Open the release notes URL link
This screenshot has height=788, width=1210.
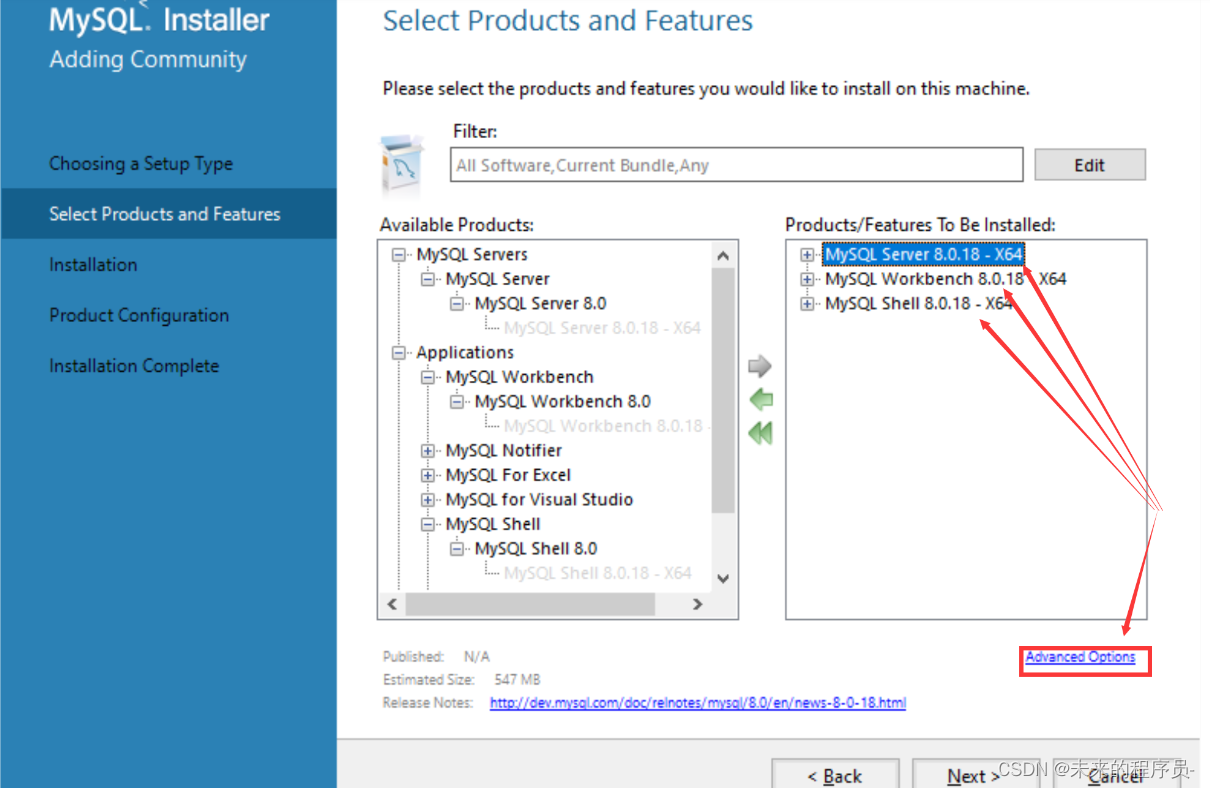698,703
